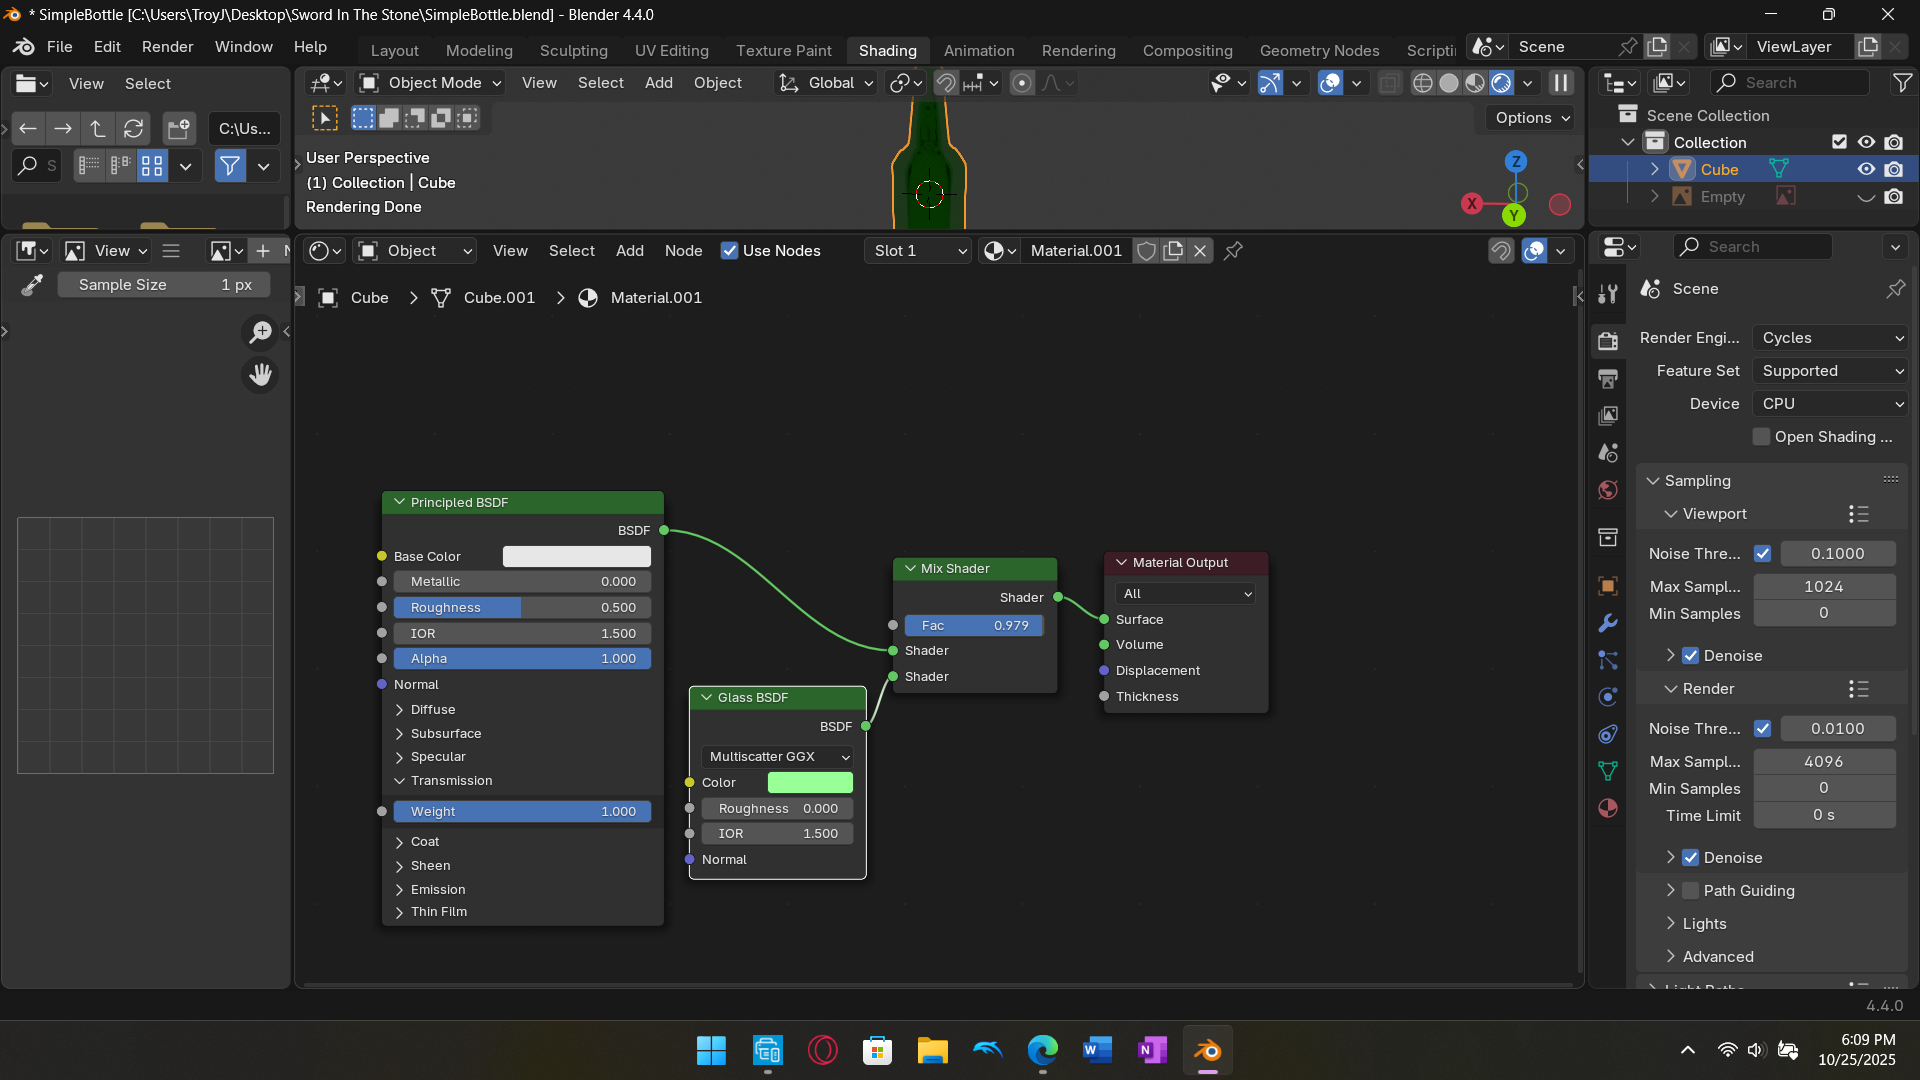Image resolution: width=1920 pixels, height=1080 pixels.
Task: Open outliner filter funnel
Action: click(x=1902, y=83)
